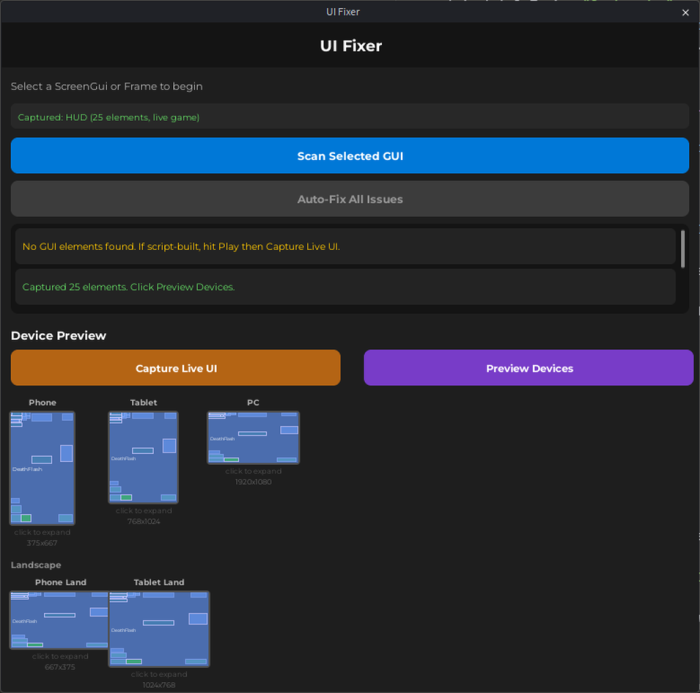Expand the Tablet preview thumbnail
Screen dimensions: 700x693
pyautogui.click(x=143, y=457)
